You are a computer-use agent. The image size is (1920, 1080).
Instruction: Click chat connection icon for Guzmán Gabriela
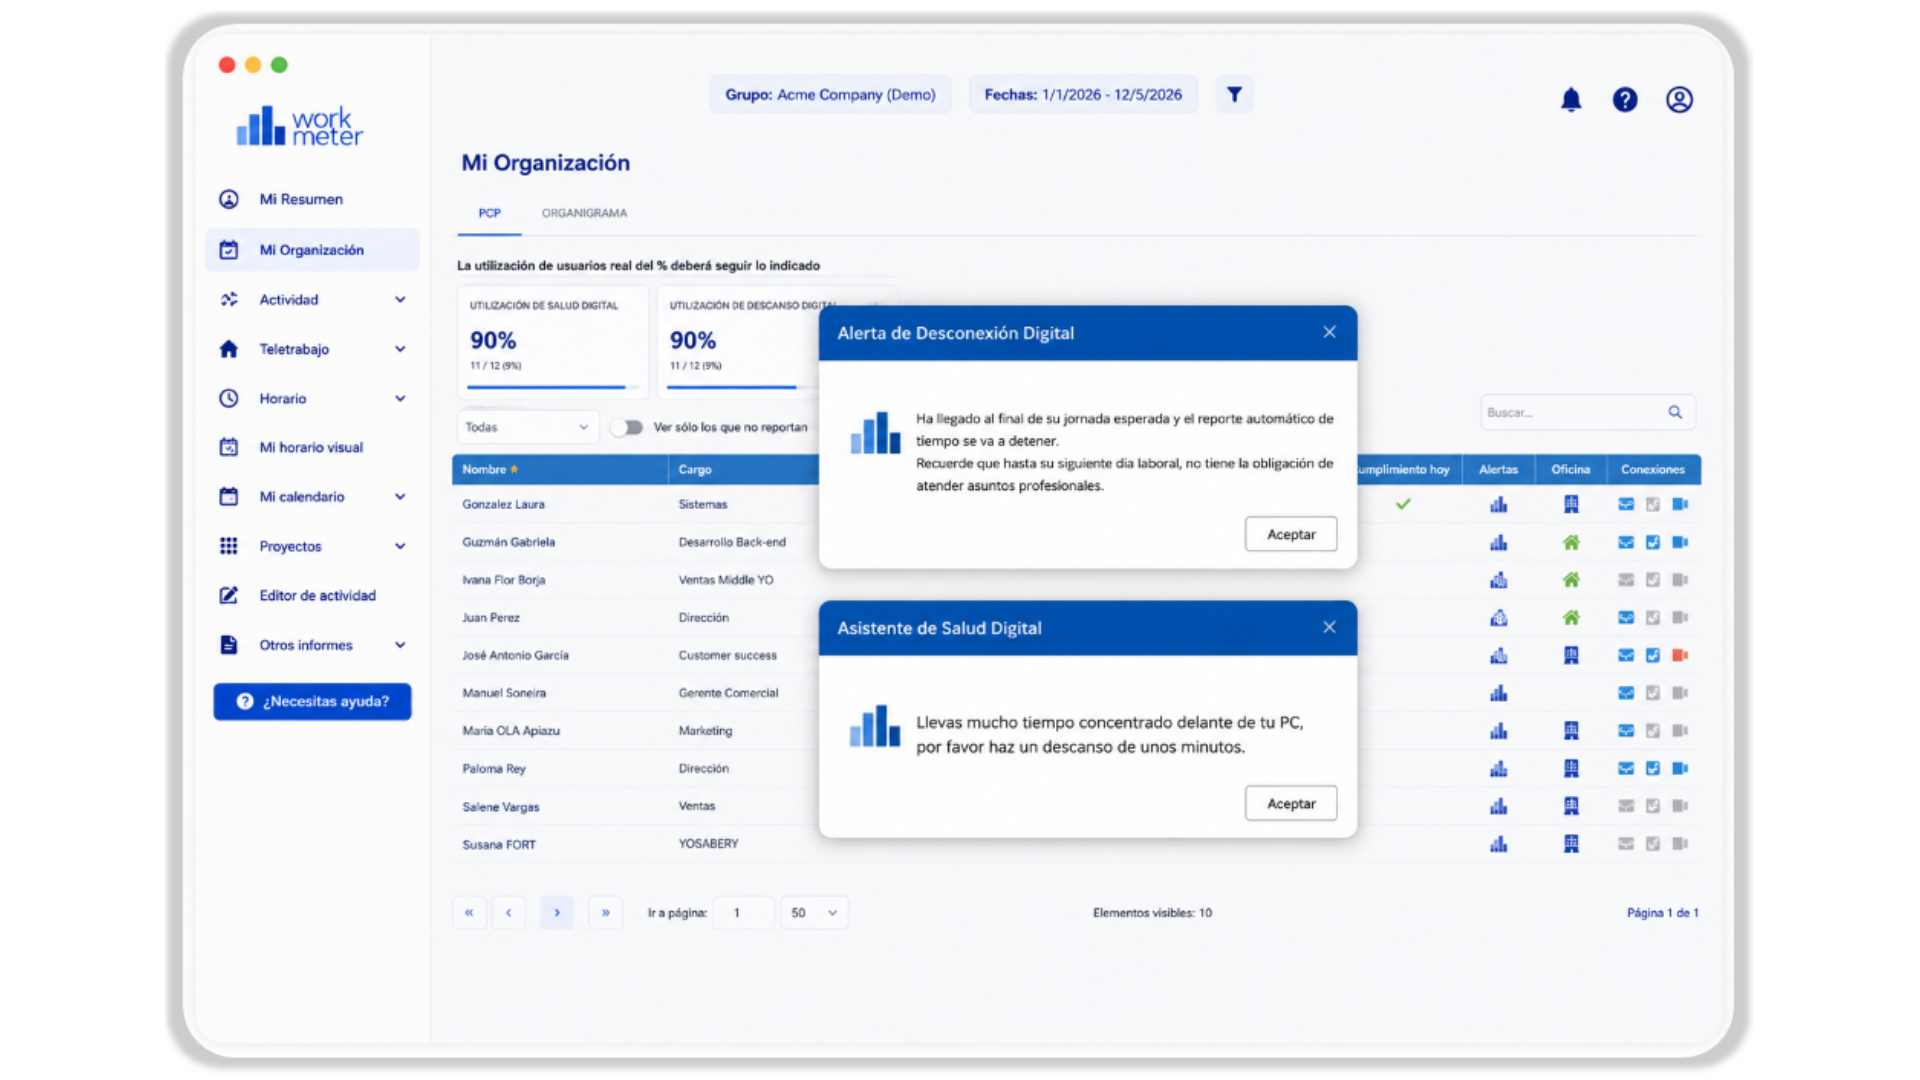click(1653, 542)
